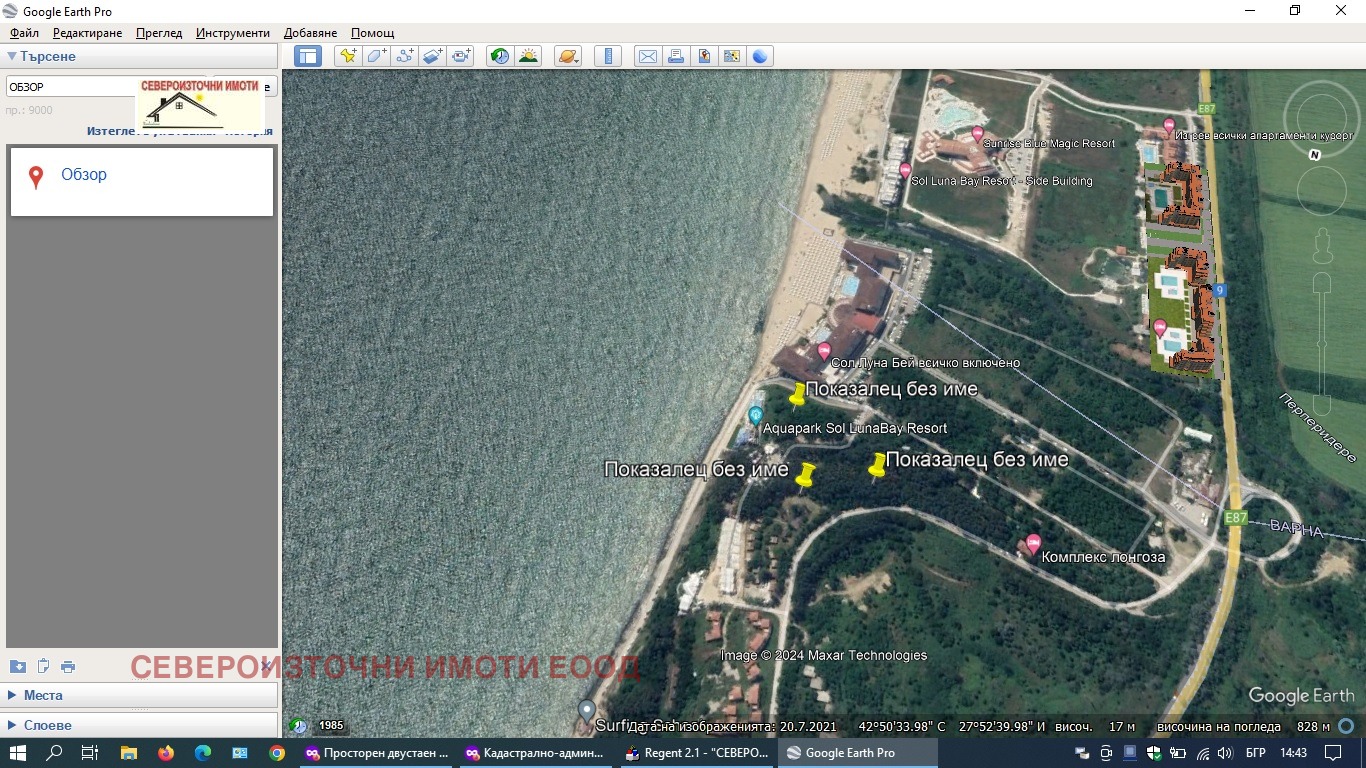
Task: Click the email view icon
Action: click(647, 56)
